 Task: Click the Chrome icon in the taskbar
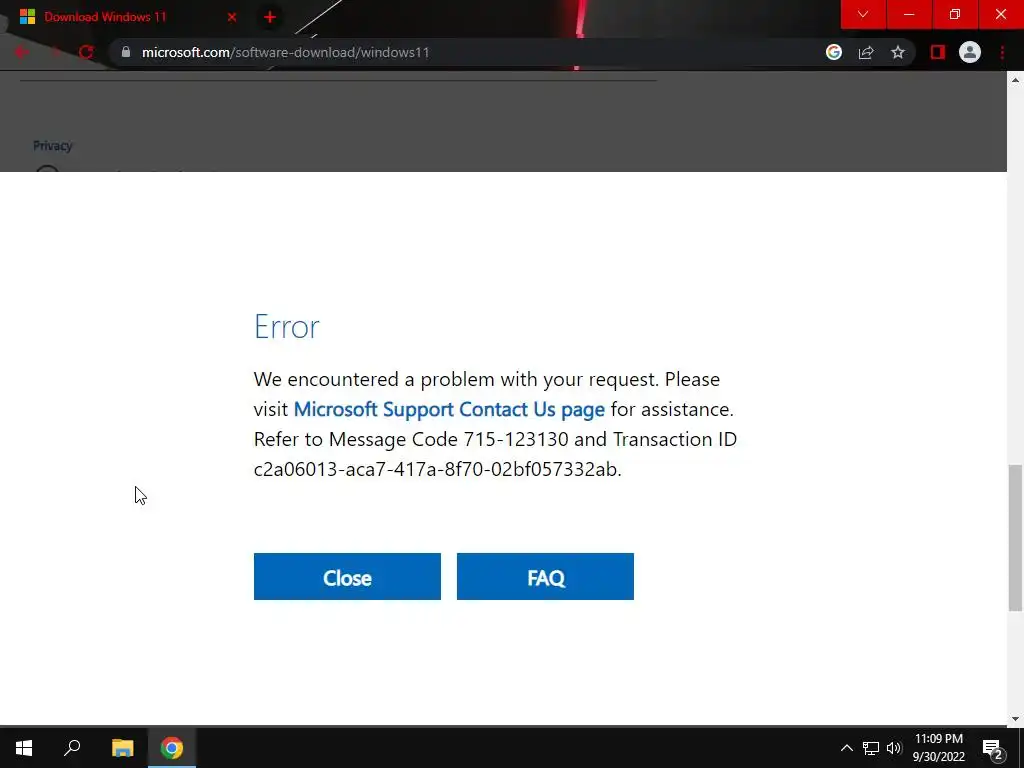(172, 748)
